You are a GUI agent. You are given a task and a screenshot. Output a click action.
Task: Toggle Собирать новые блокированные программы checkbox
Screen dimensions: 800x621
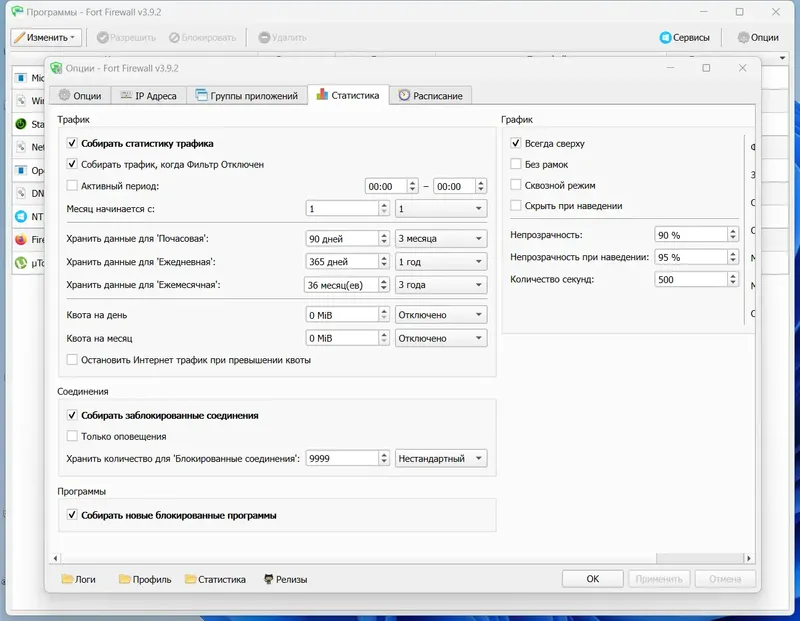pos(72,515)
